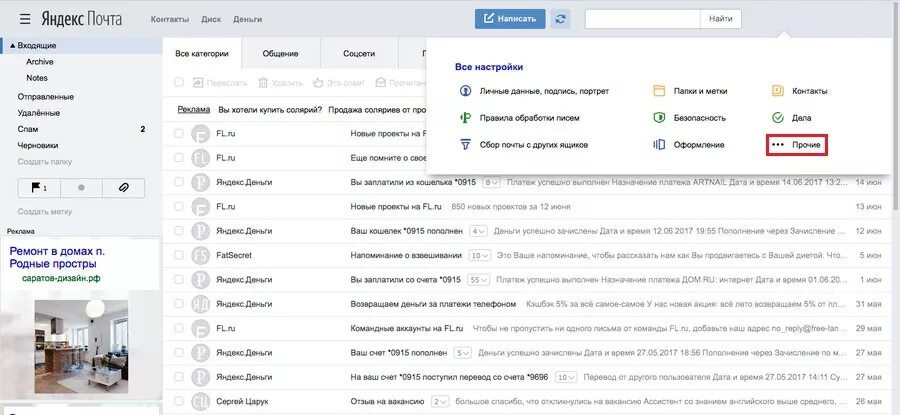The image size is (900, 415).
Task: Expand thread count 5 on Ваш счет message
Action: (463, 353)
